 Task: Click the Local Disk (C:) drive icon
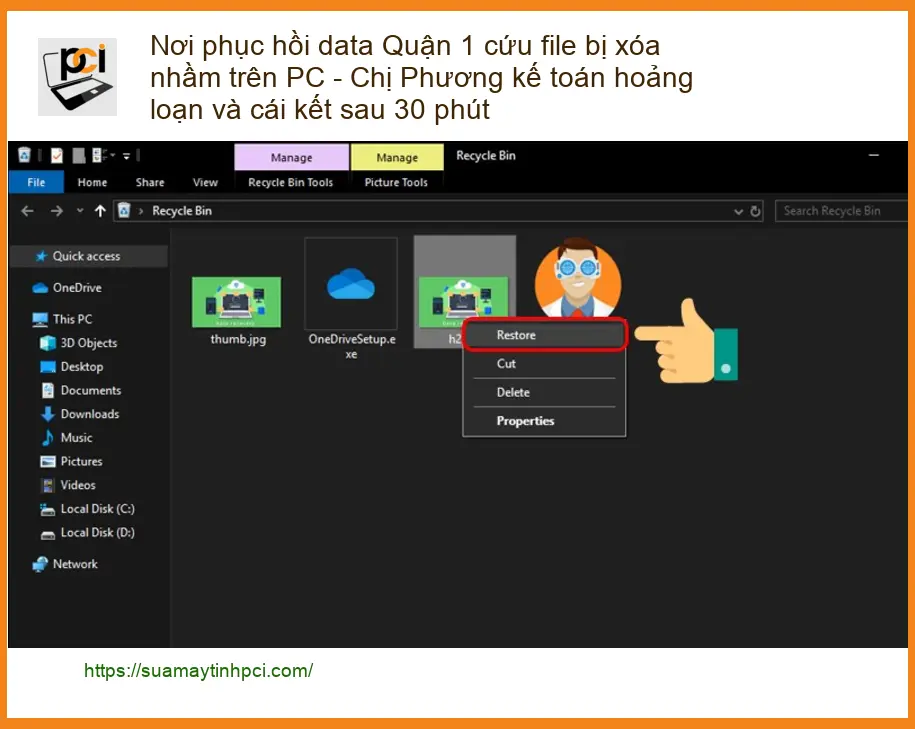47,510
